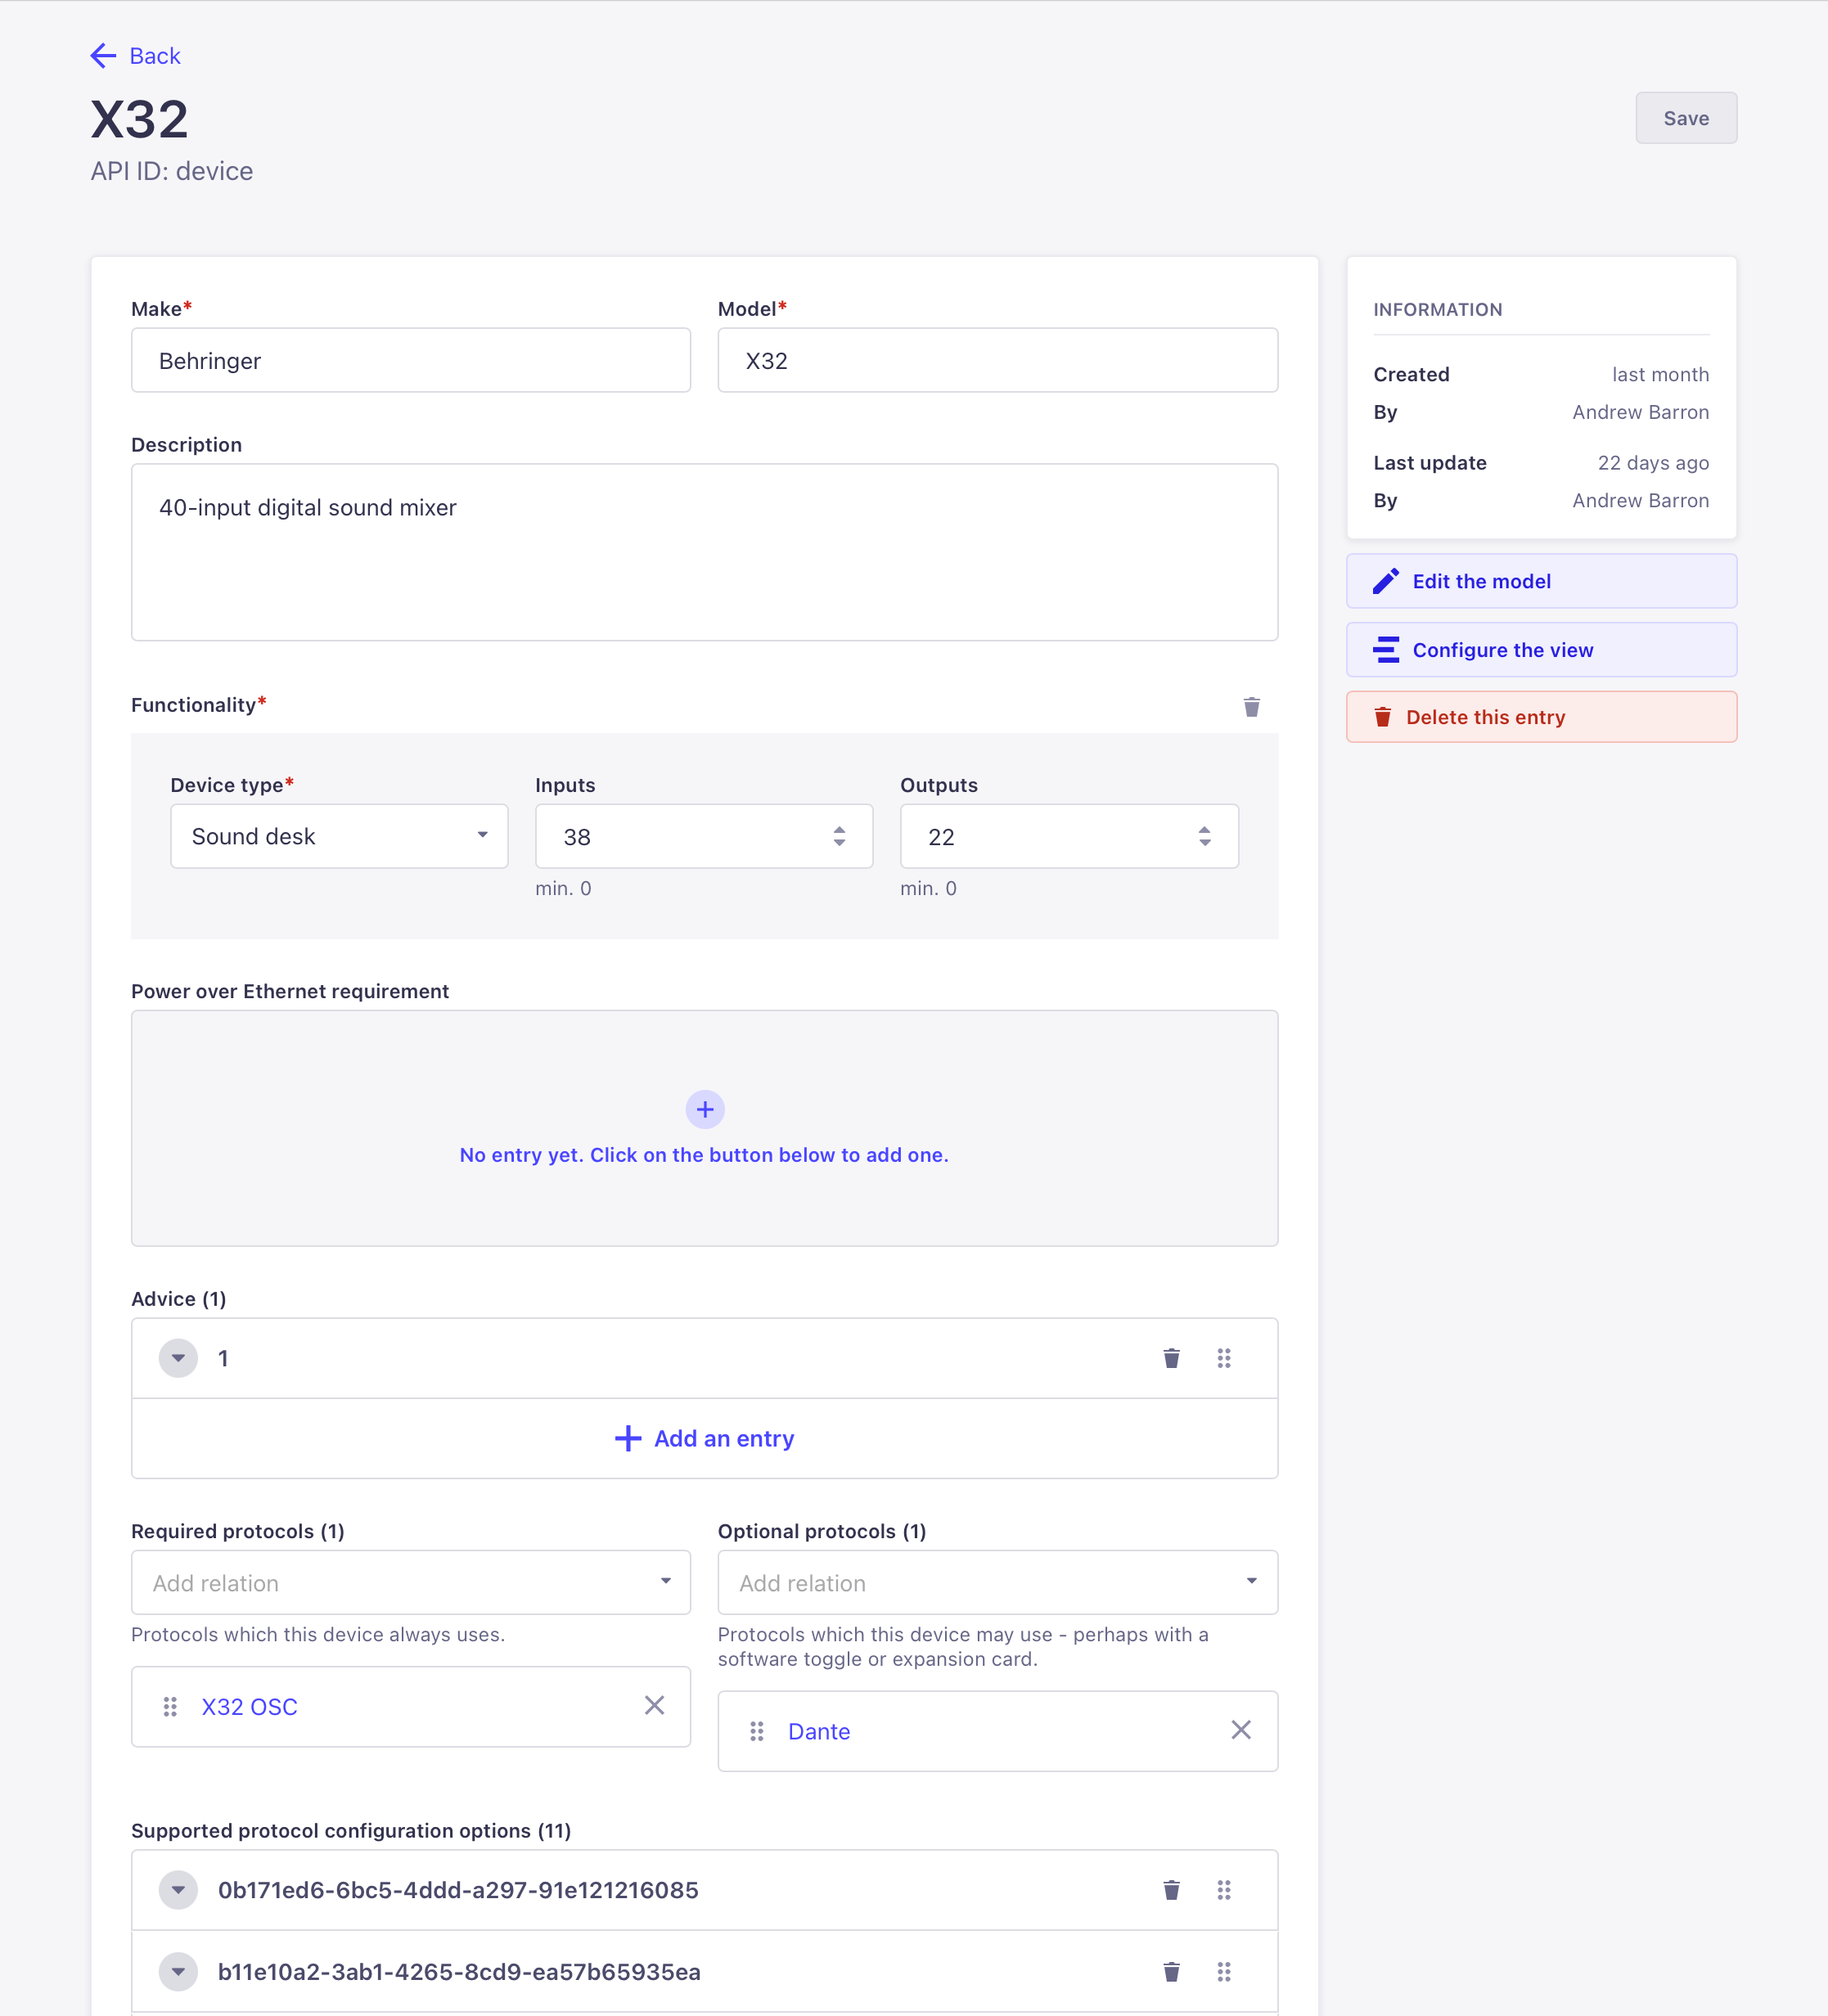Delete the Functionality section via trash icon
Viewport: 1828px width, 2016px height.
tap(1251, 706)
